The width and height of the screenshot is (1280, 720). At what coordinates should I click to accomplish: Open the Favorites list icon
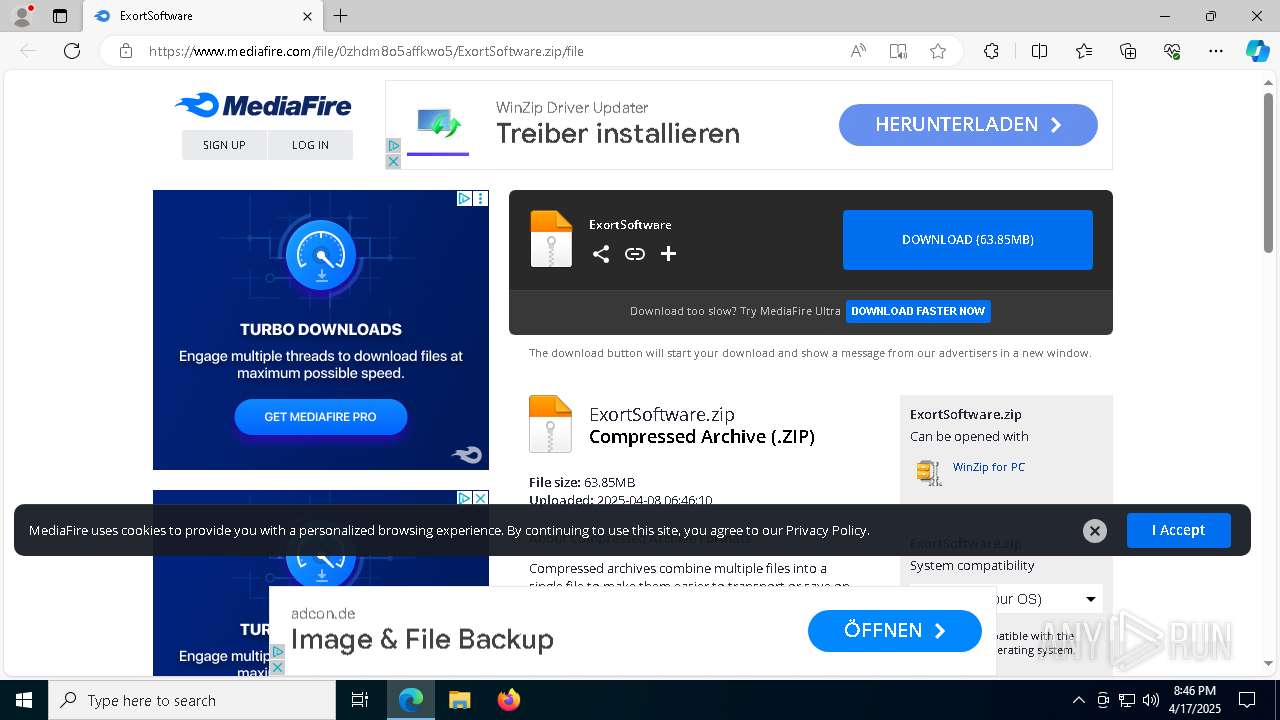[x=1084, y=51]
